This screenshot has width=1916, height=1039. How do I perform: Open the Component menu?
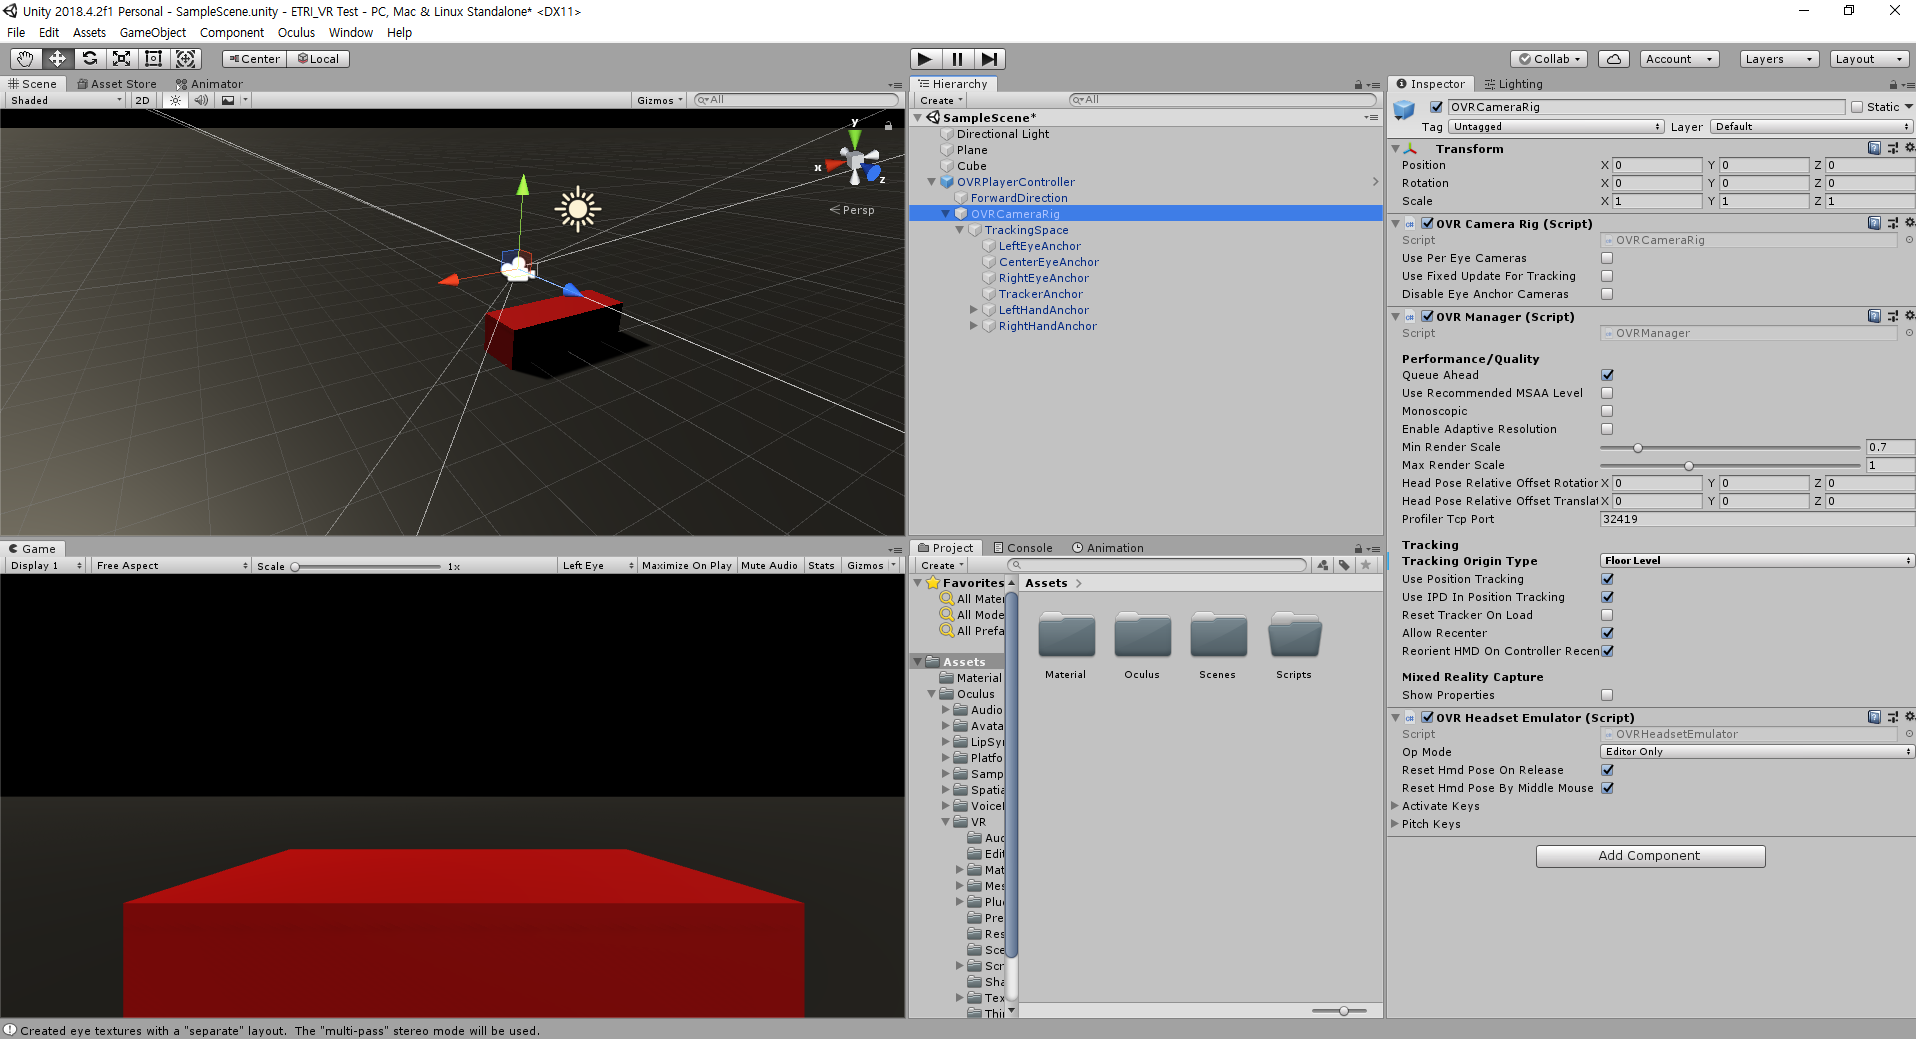pyautogui.click(x=232, y=32)
